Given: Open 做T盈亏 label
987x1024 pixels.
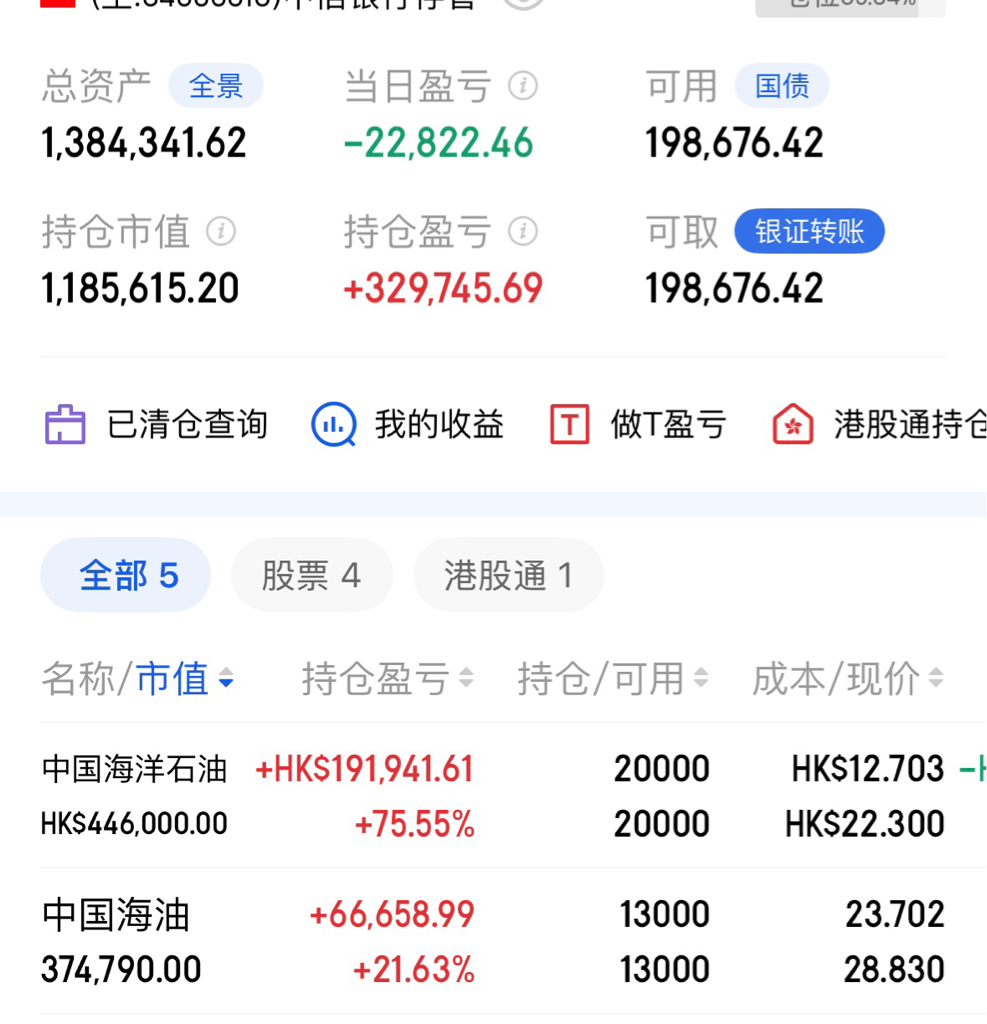Looking at the screenshot, I should 668,424.
